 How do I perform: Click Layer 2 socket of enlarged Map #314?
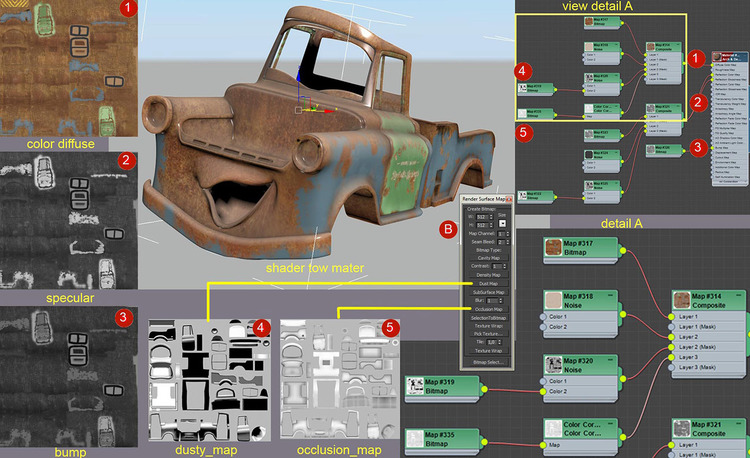coord(671,337)
